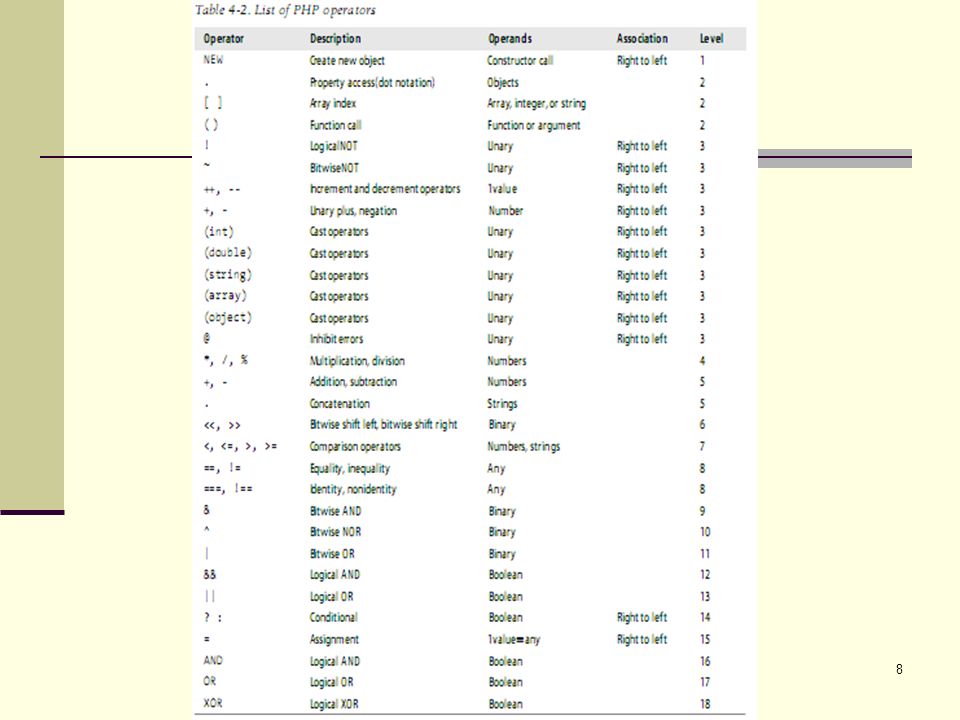The height and width of the screenshot is (720, 960).
Task: Click the slide page number 8
Action: click(899, 669)
